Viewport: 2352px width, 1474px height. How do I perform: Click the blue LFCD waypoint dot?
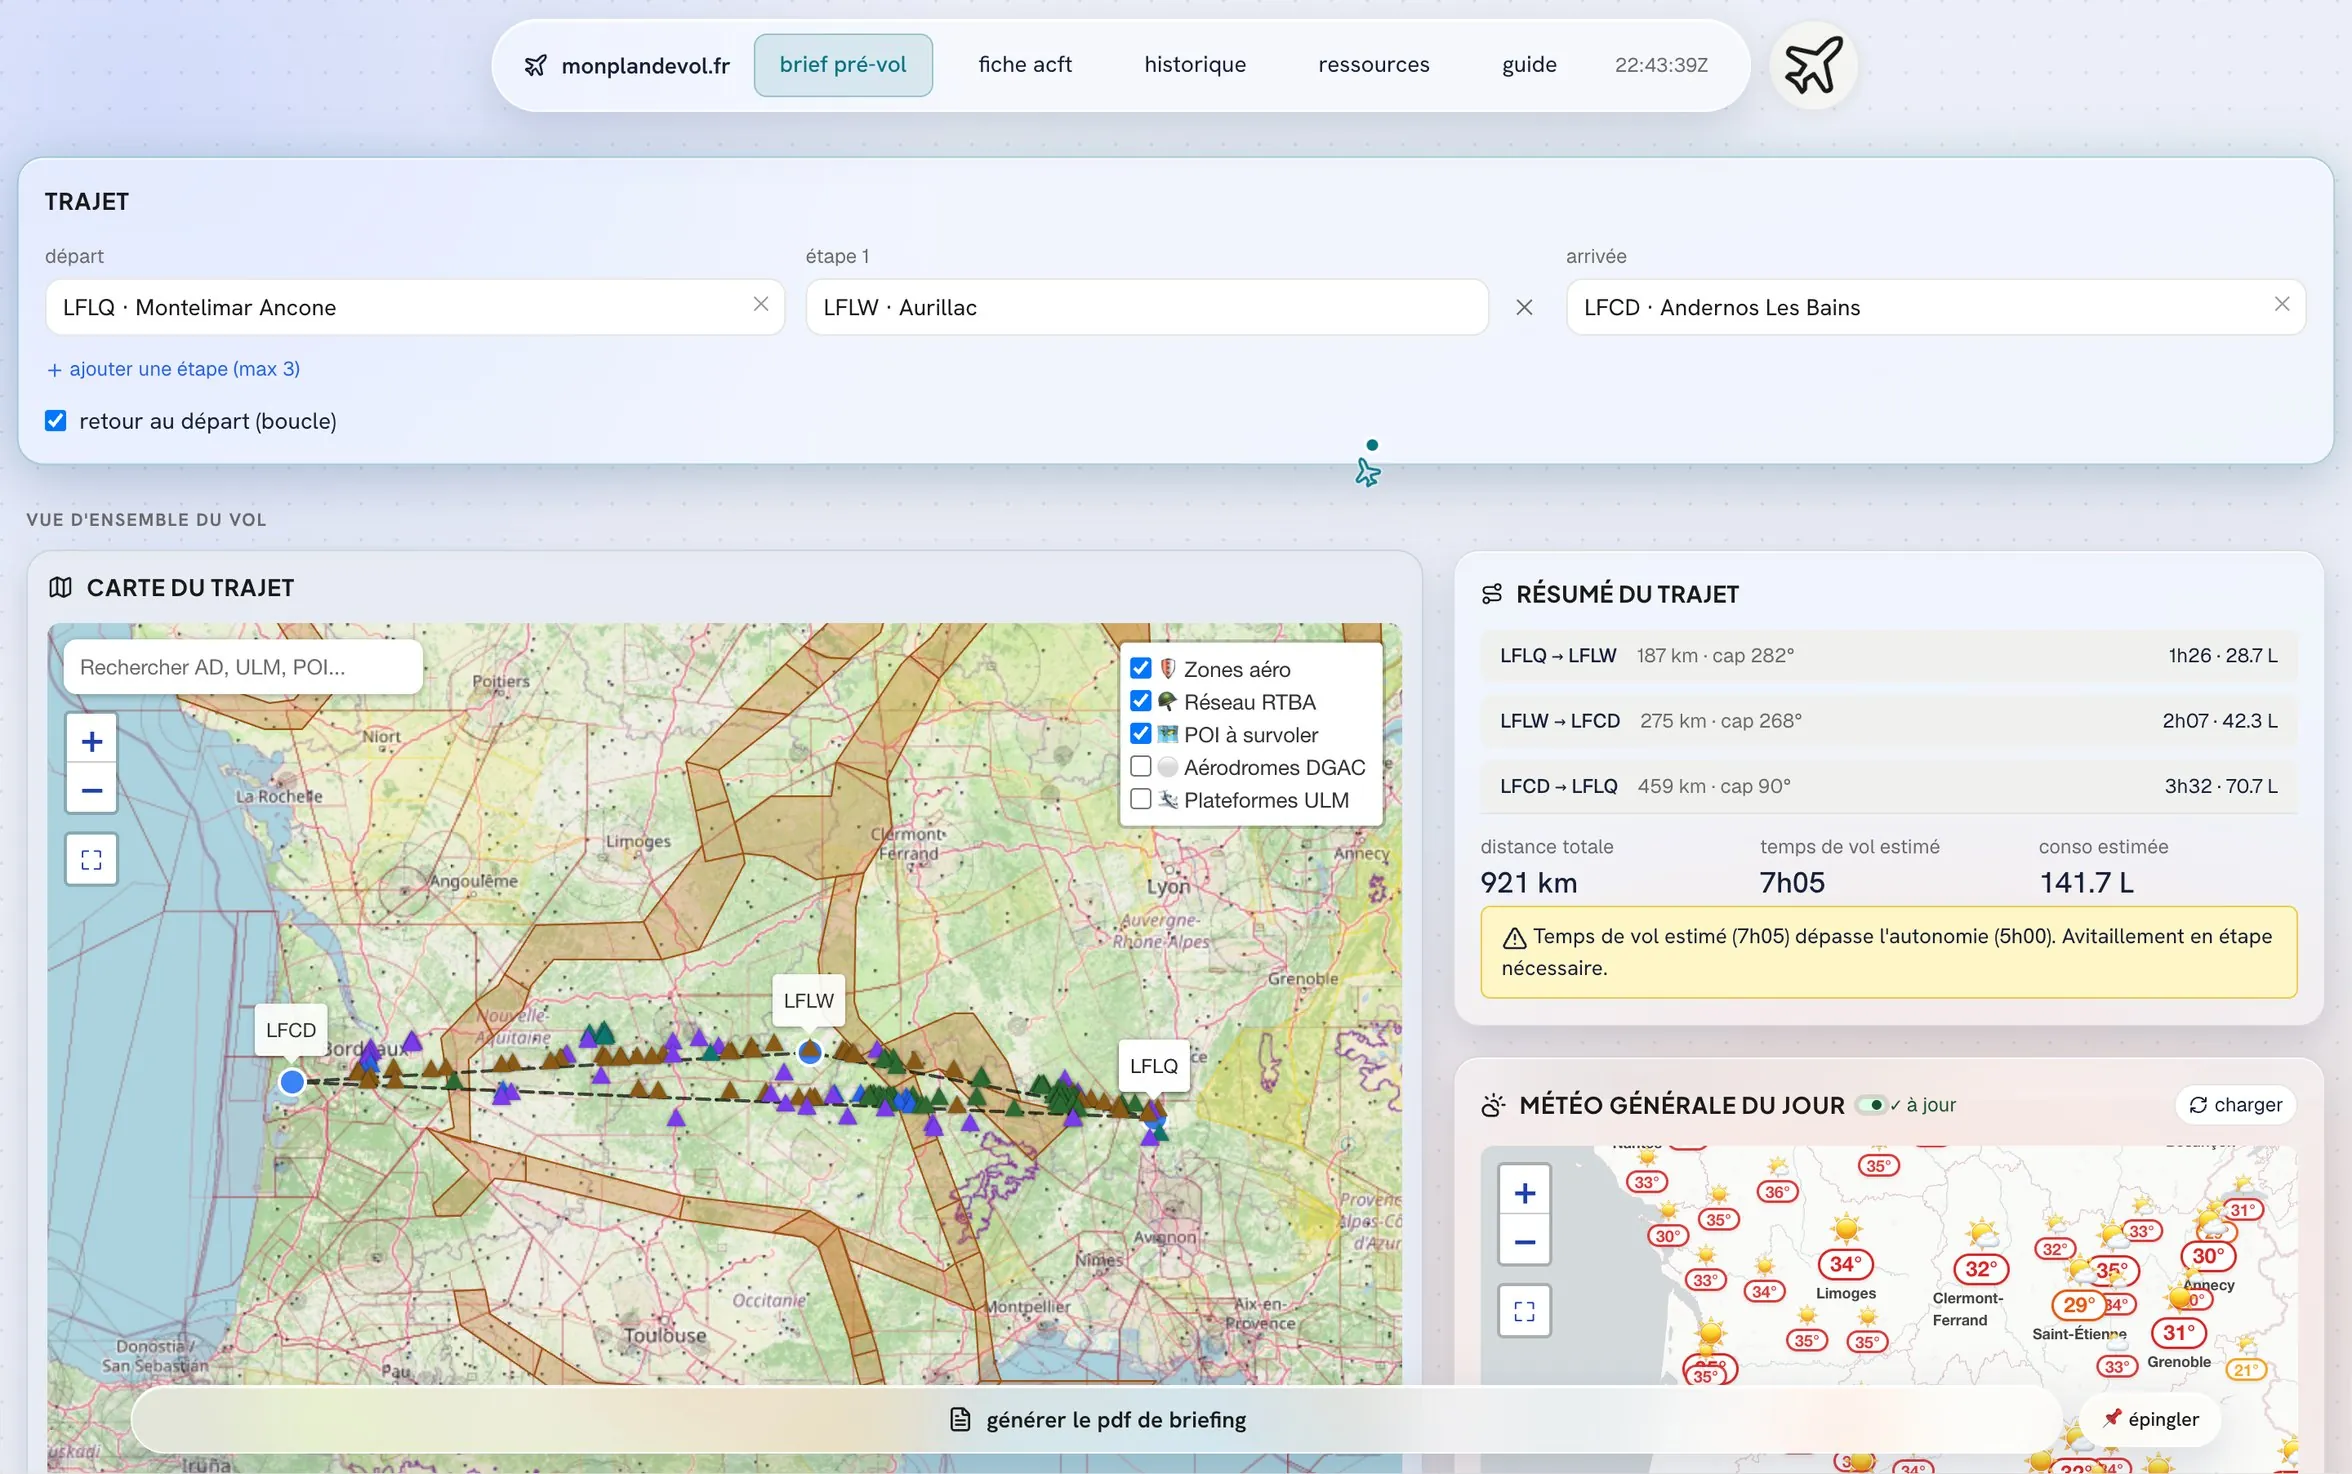click(x=292, y=1082)
